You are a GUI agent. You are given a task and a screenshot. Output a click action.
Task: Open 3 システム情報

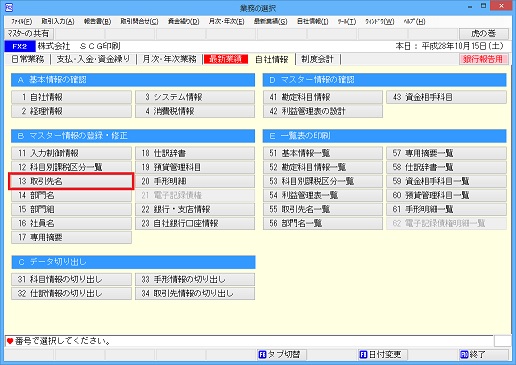(x=195, y=97)
